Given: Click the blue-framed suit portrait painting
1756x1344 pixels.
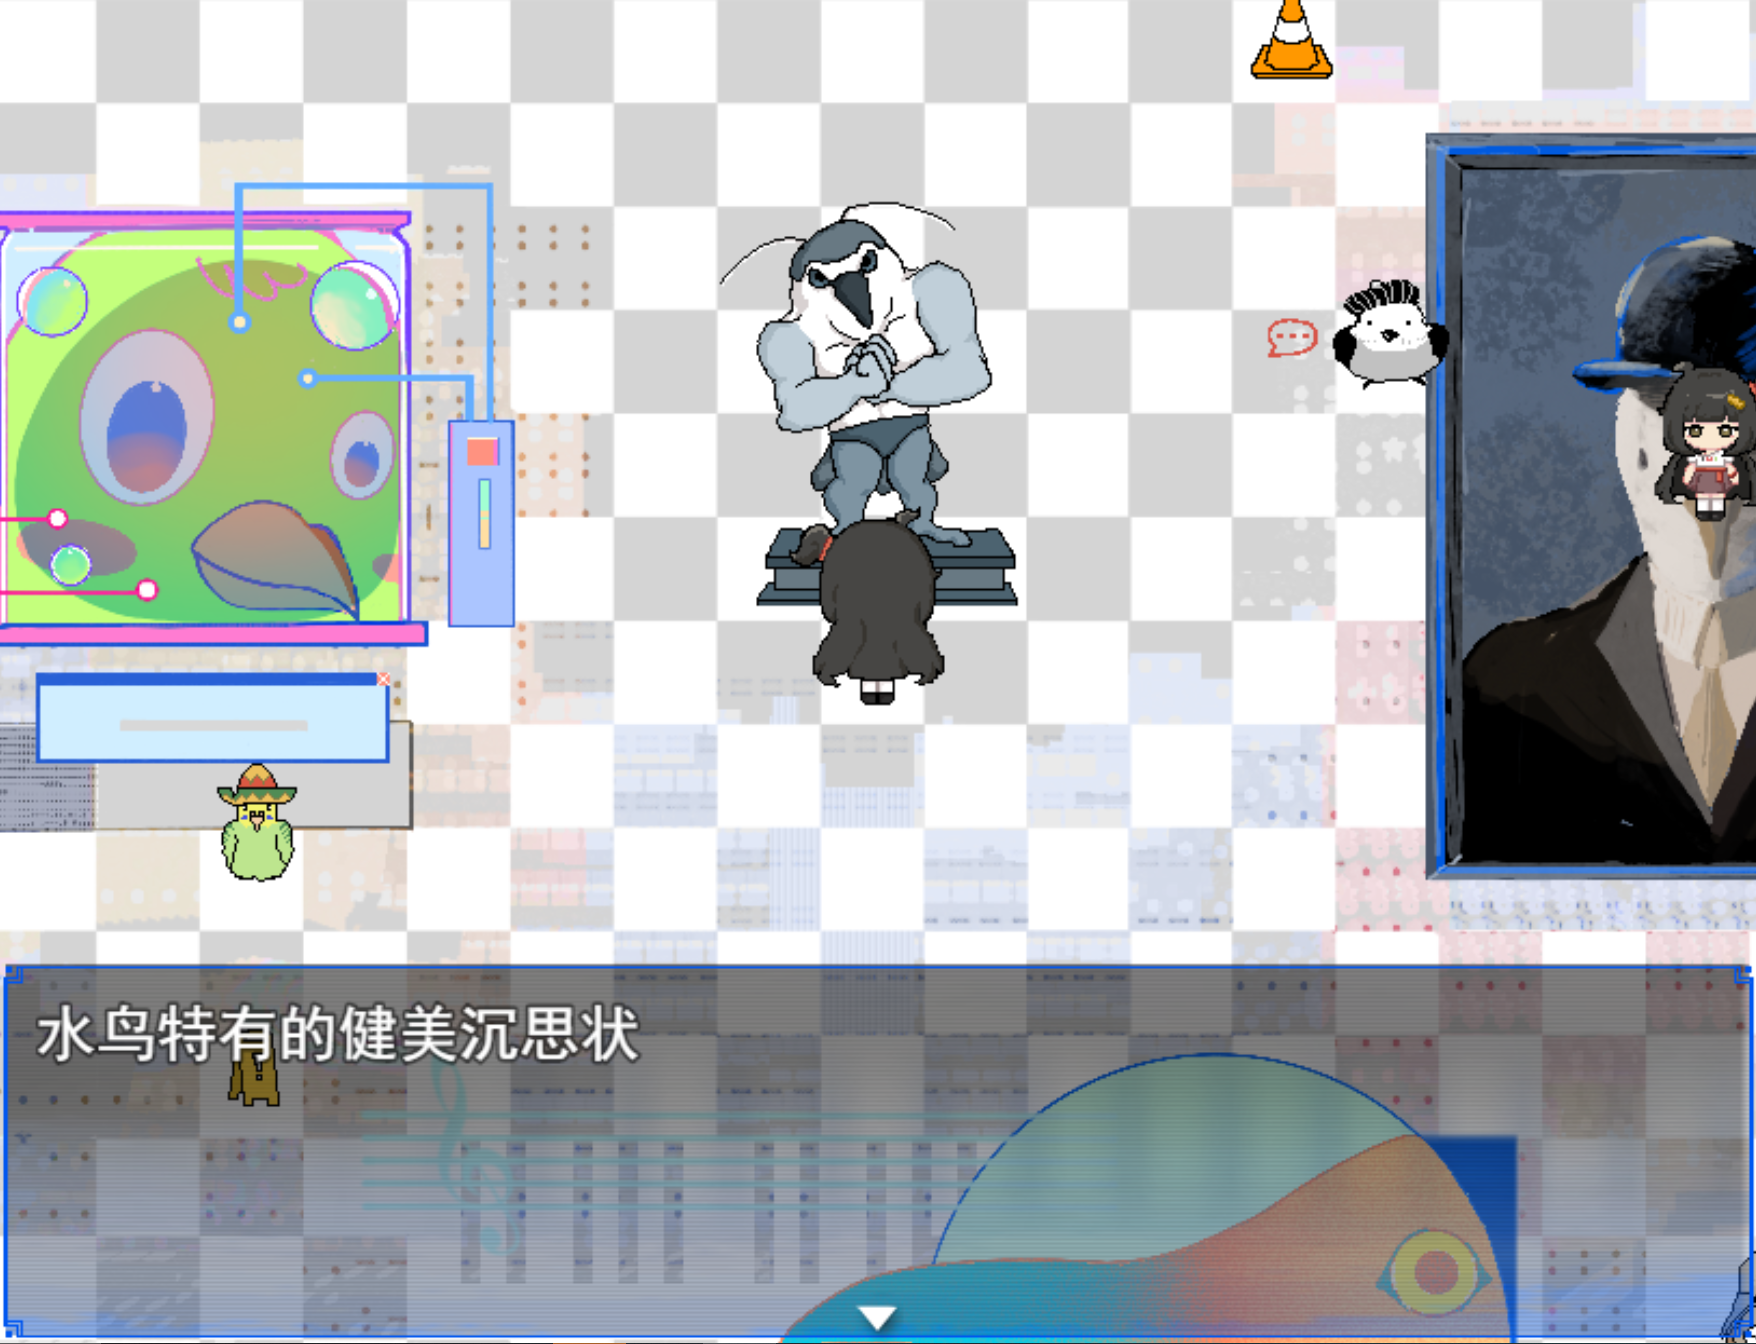Looking at the screenshot, I should point(1592,506).
